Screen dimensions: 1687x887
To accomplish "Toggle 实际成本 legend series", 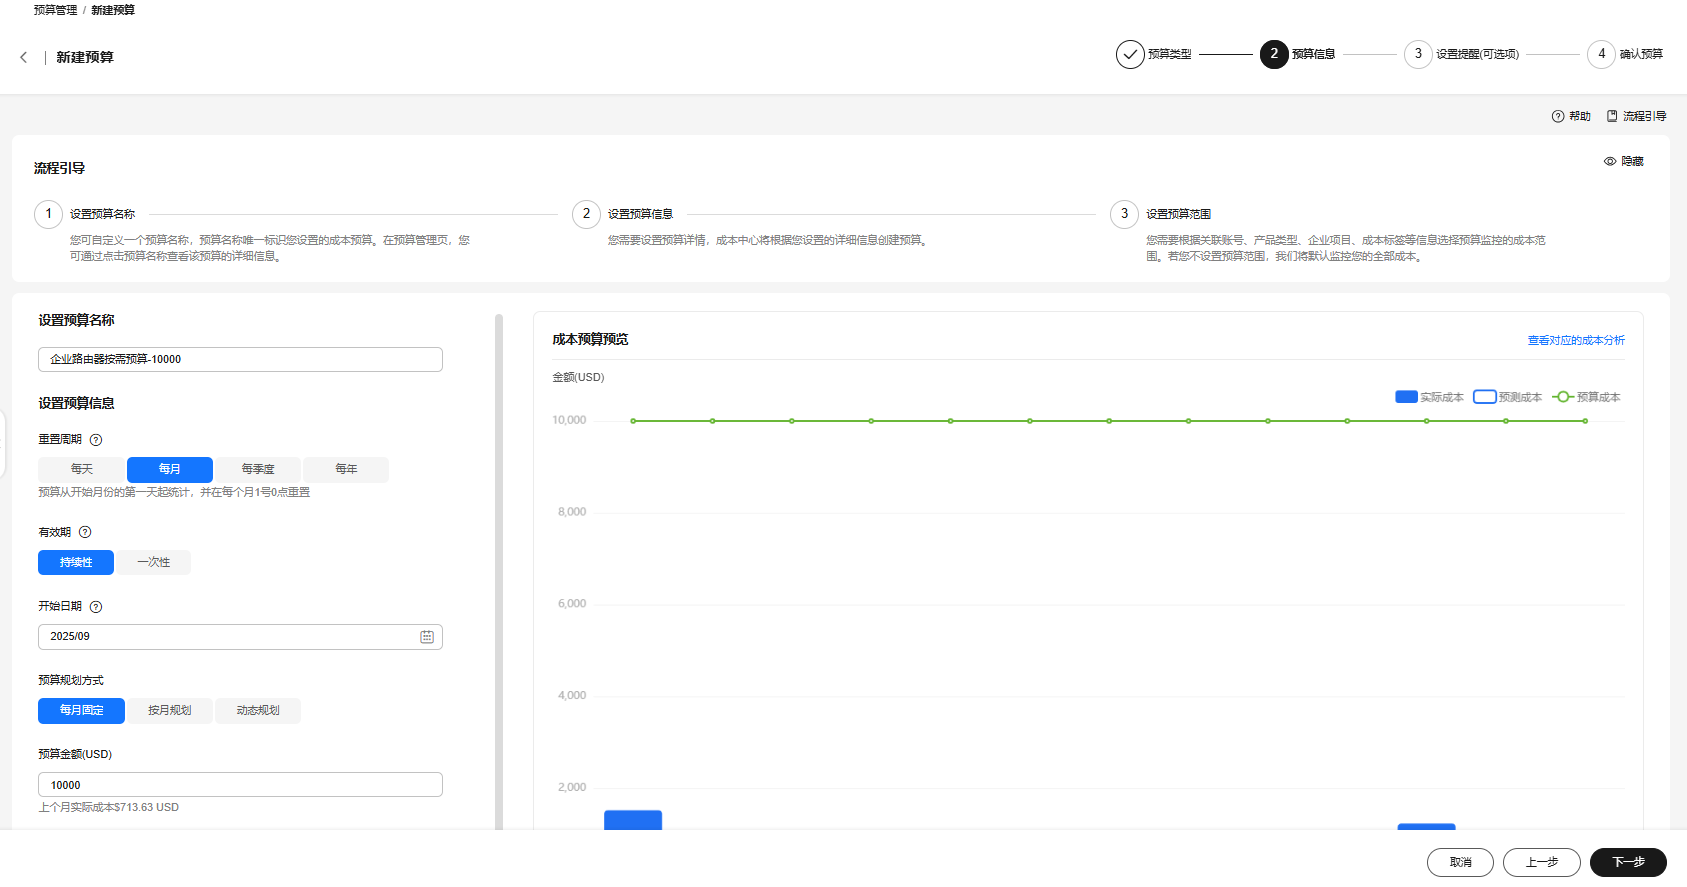I will coord(1429,397).
